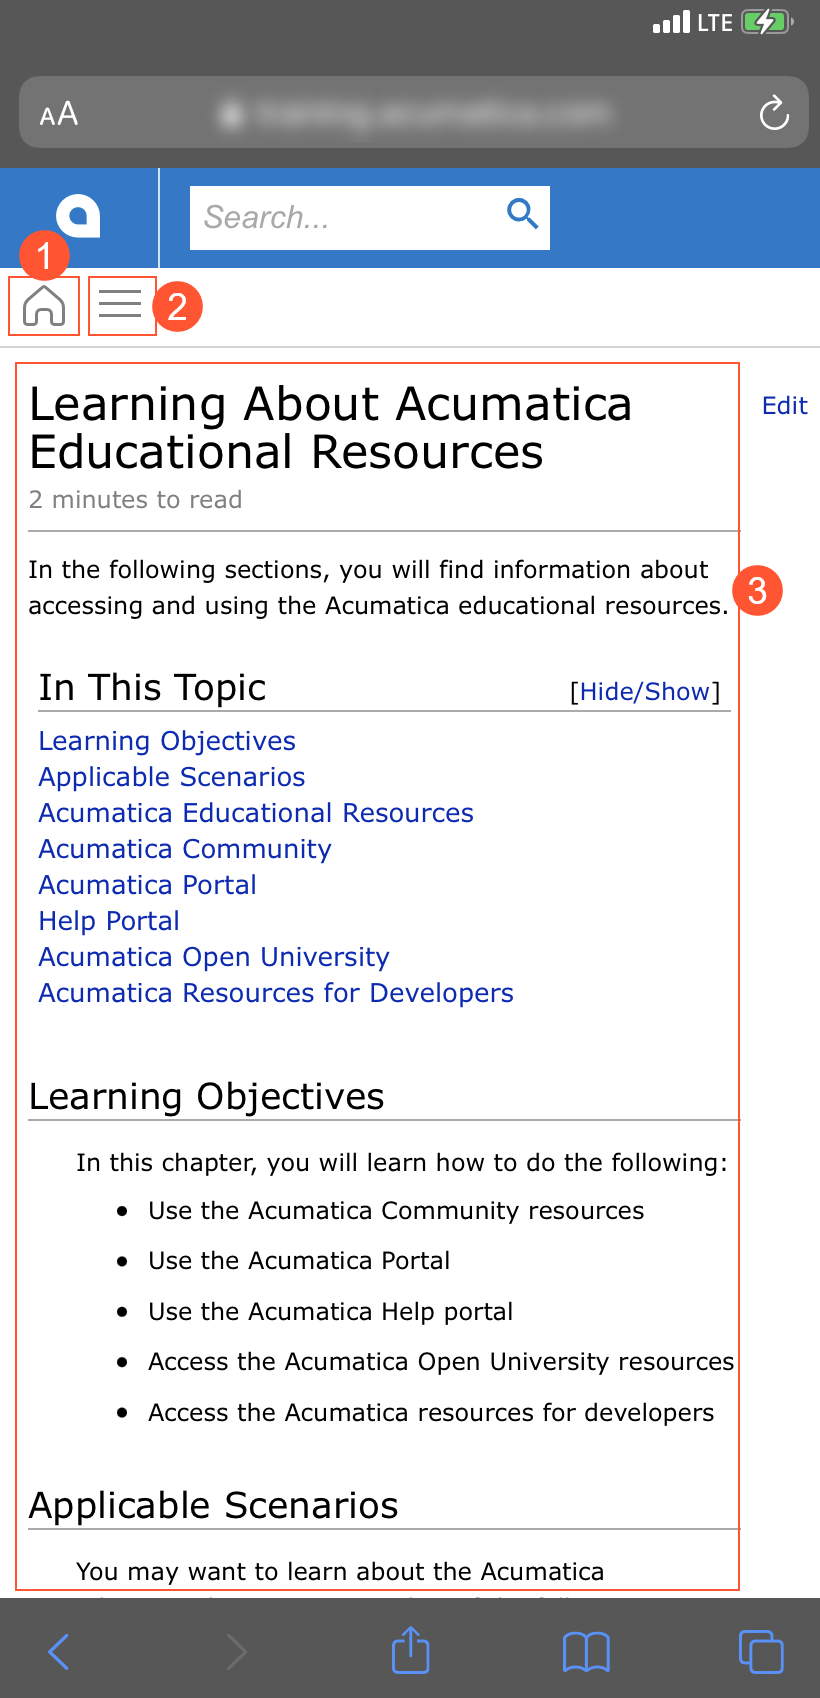Open the Help Portal link
The height and width of the screenshot is (1698, 820).
109,921
